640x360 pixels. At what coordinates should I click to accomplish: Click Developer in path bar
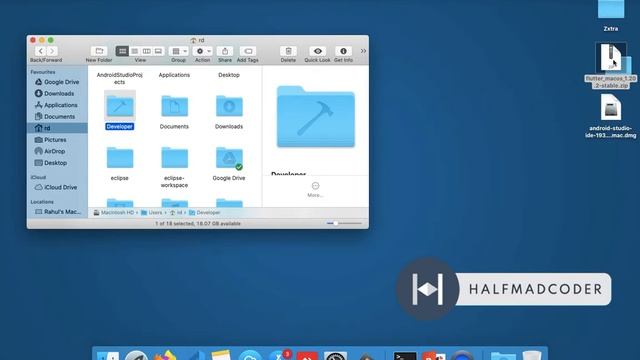204,213
